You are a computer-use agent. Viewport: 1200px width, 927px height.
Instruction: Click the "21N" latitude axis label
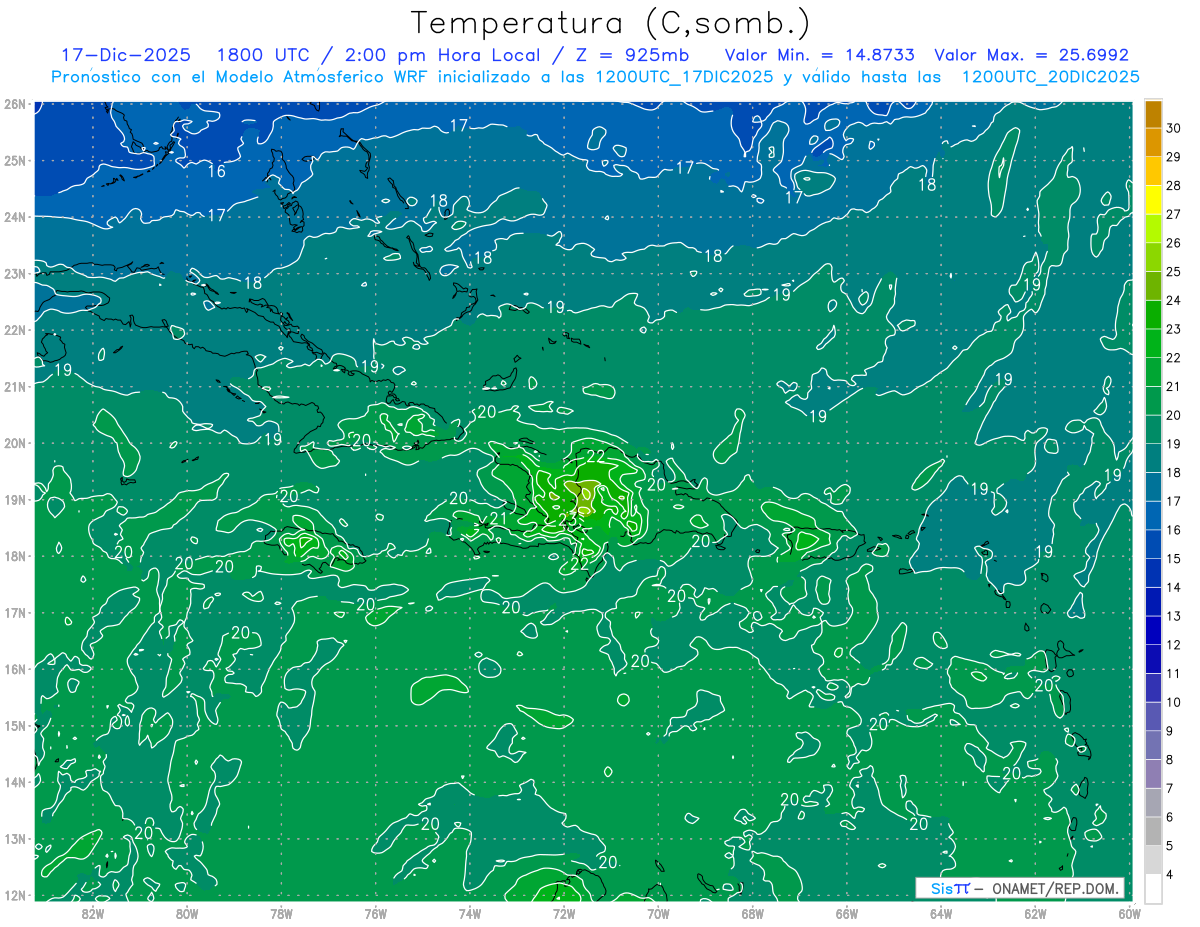pos(15,387)
